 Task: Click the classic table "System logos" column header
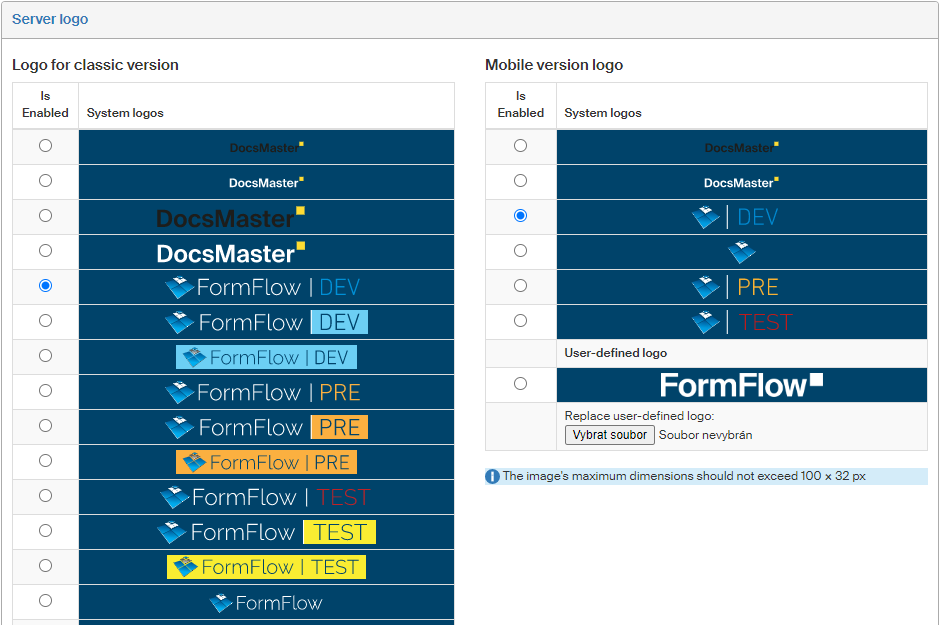[x=125, y=113]
